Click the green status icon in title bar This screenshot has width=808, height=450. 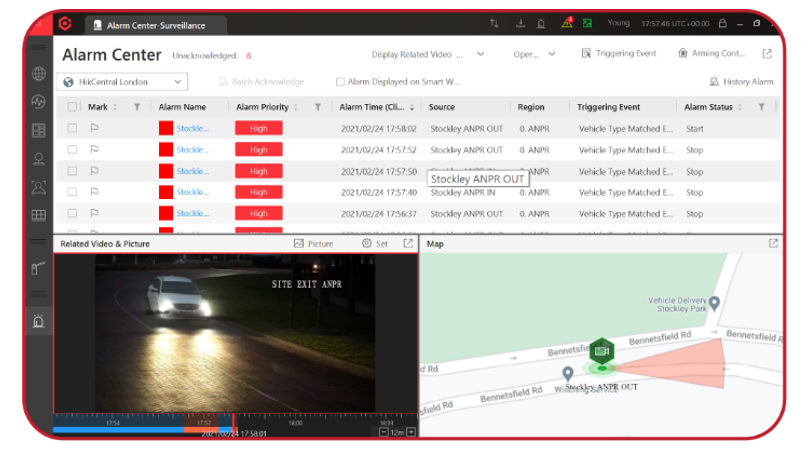coord(587,23)
